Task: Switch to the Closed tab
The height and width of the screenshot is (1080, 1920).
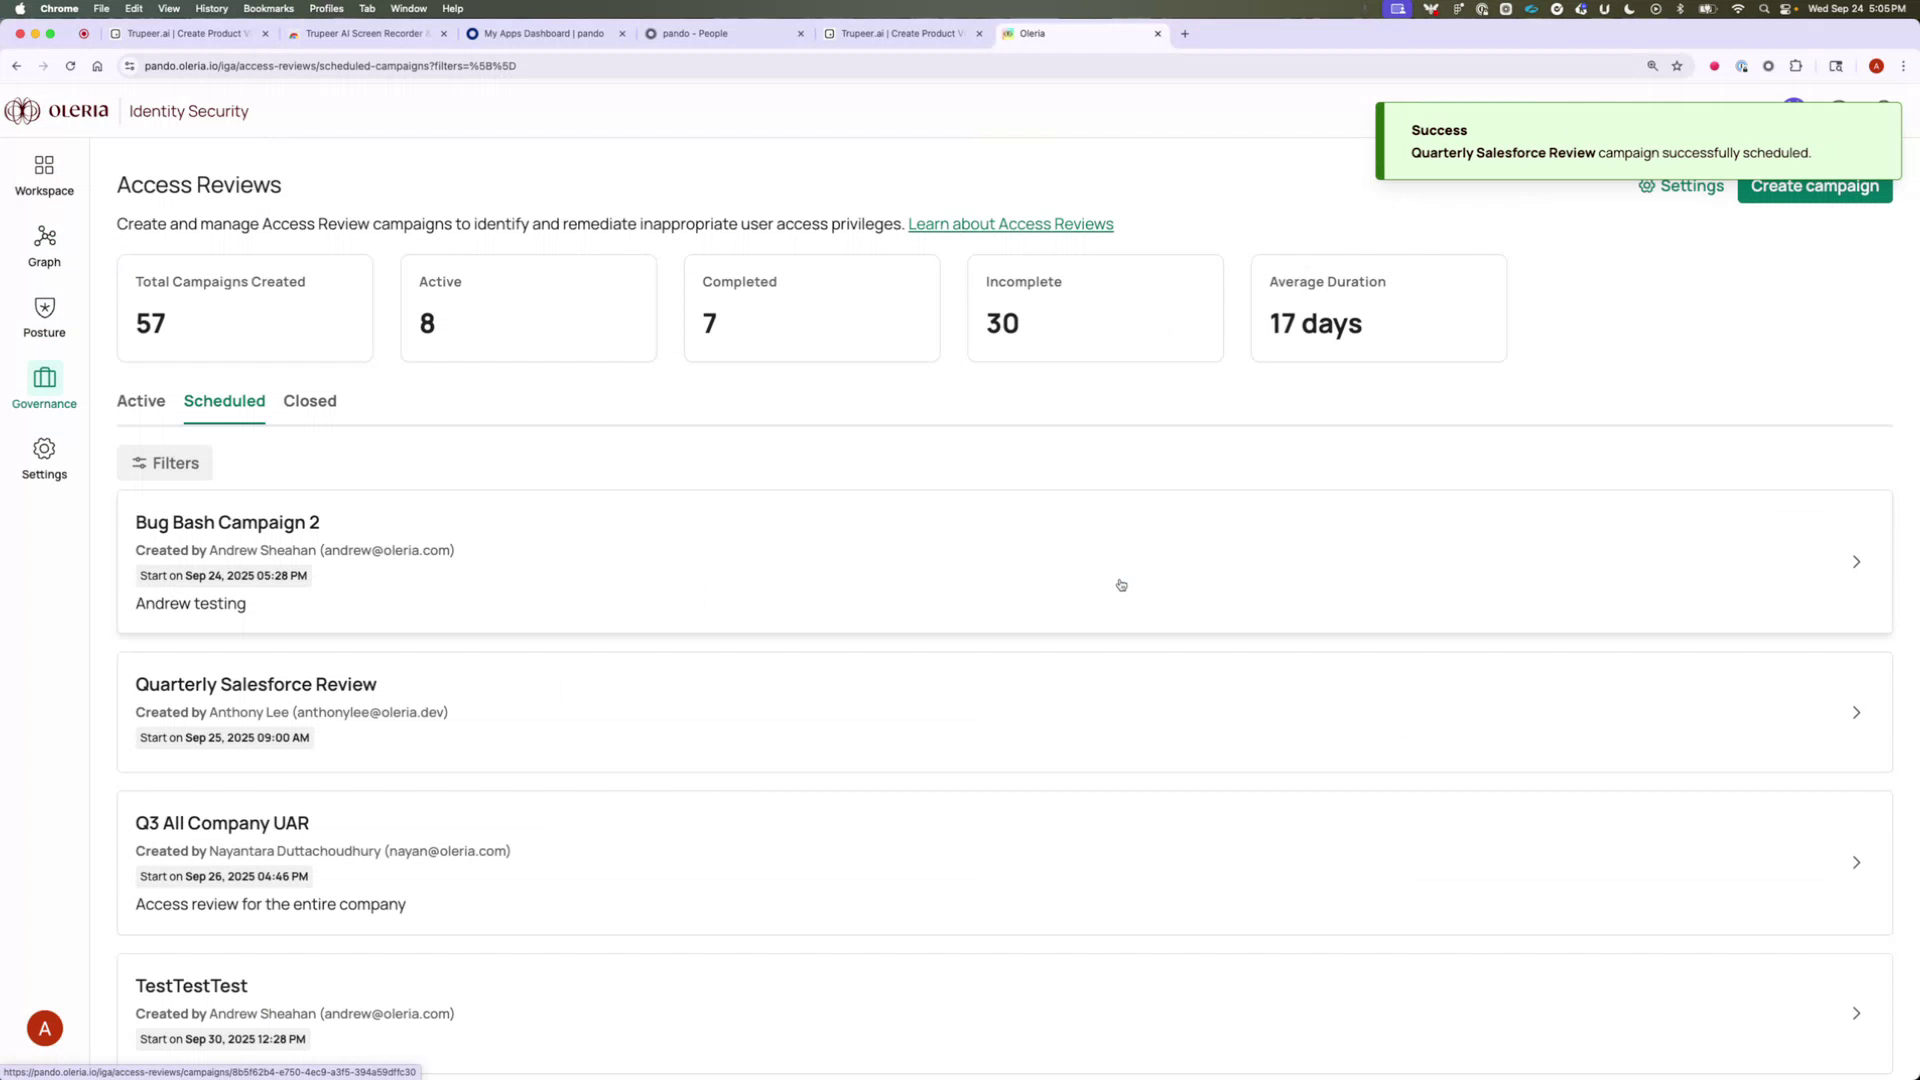Action: tap(309, 400)
